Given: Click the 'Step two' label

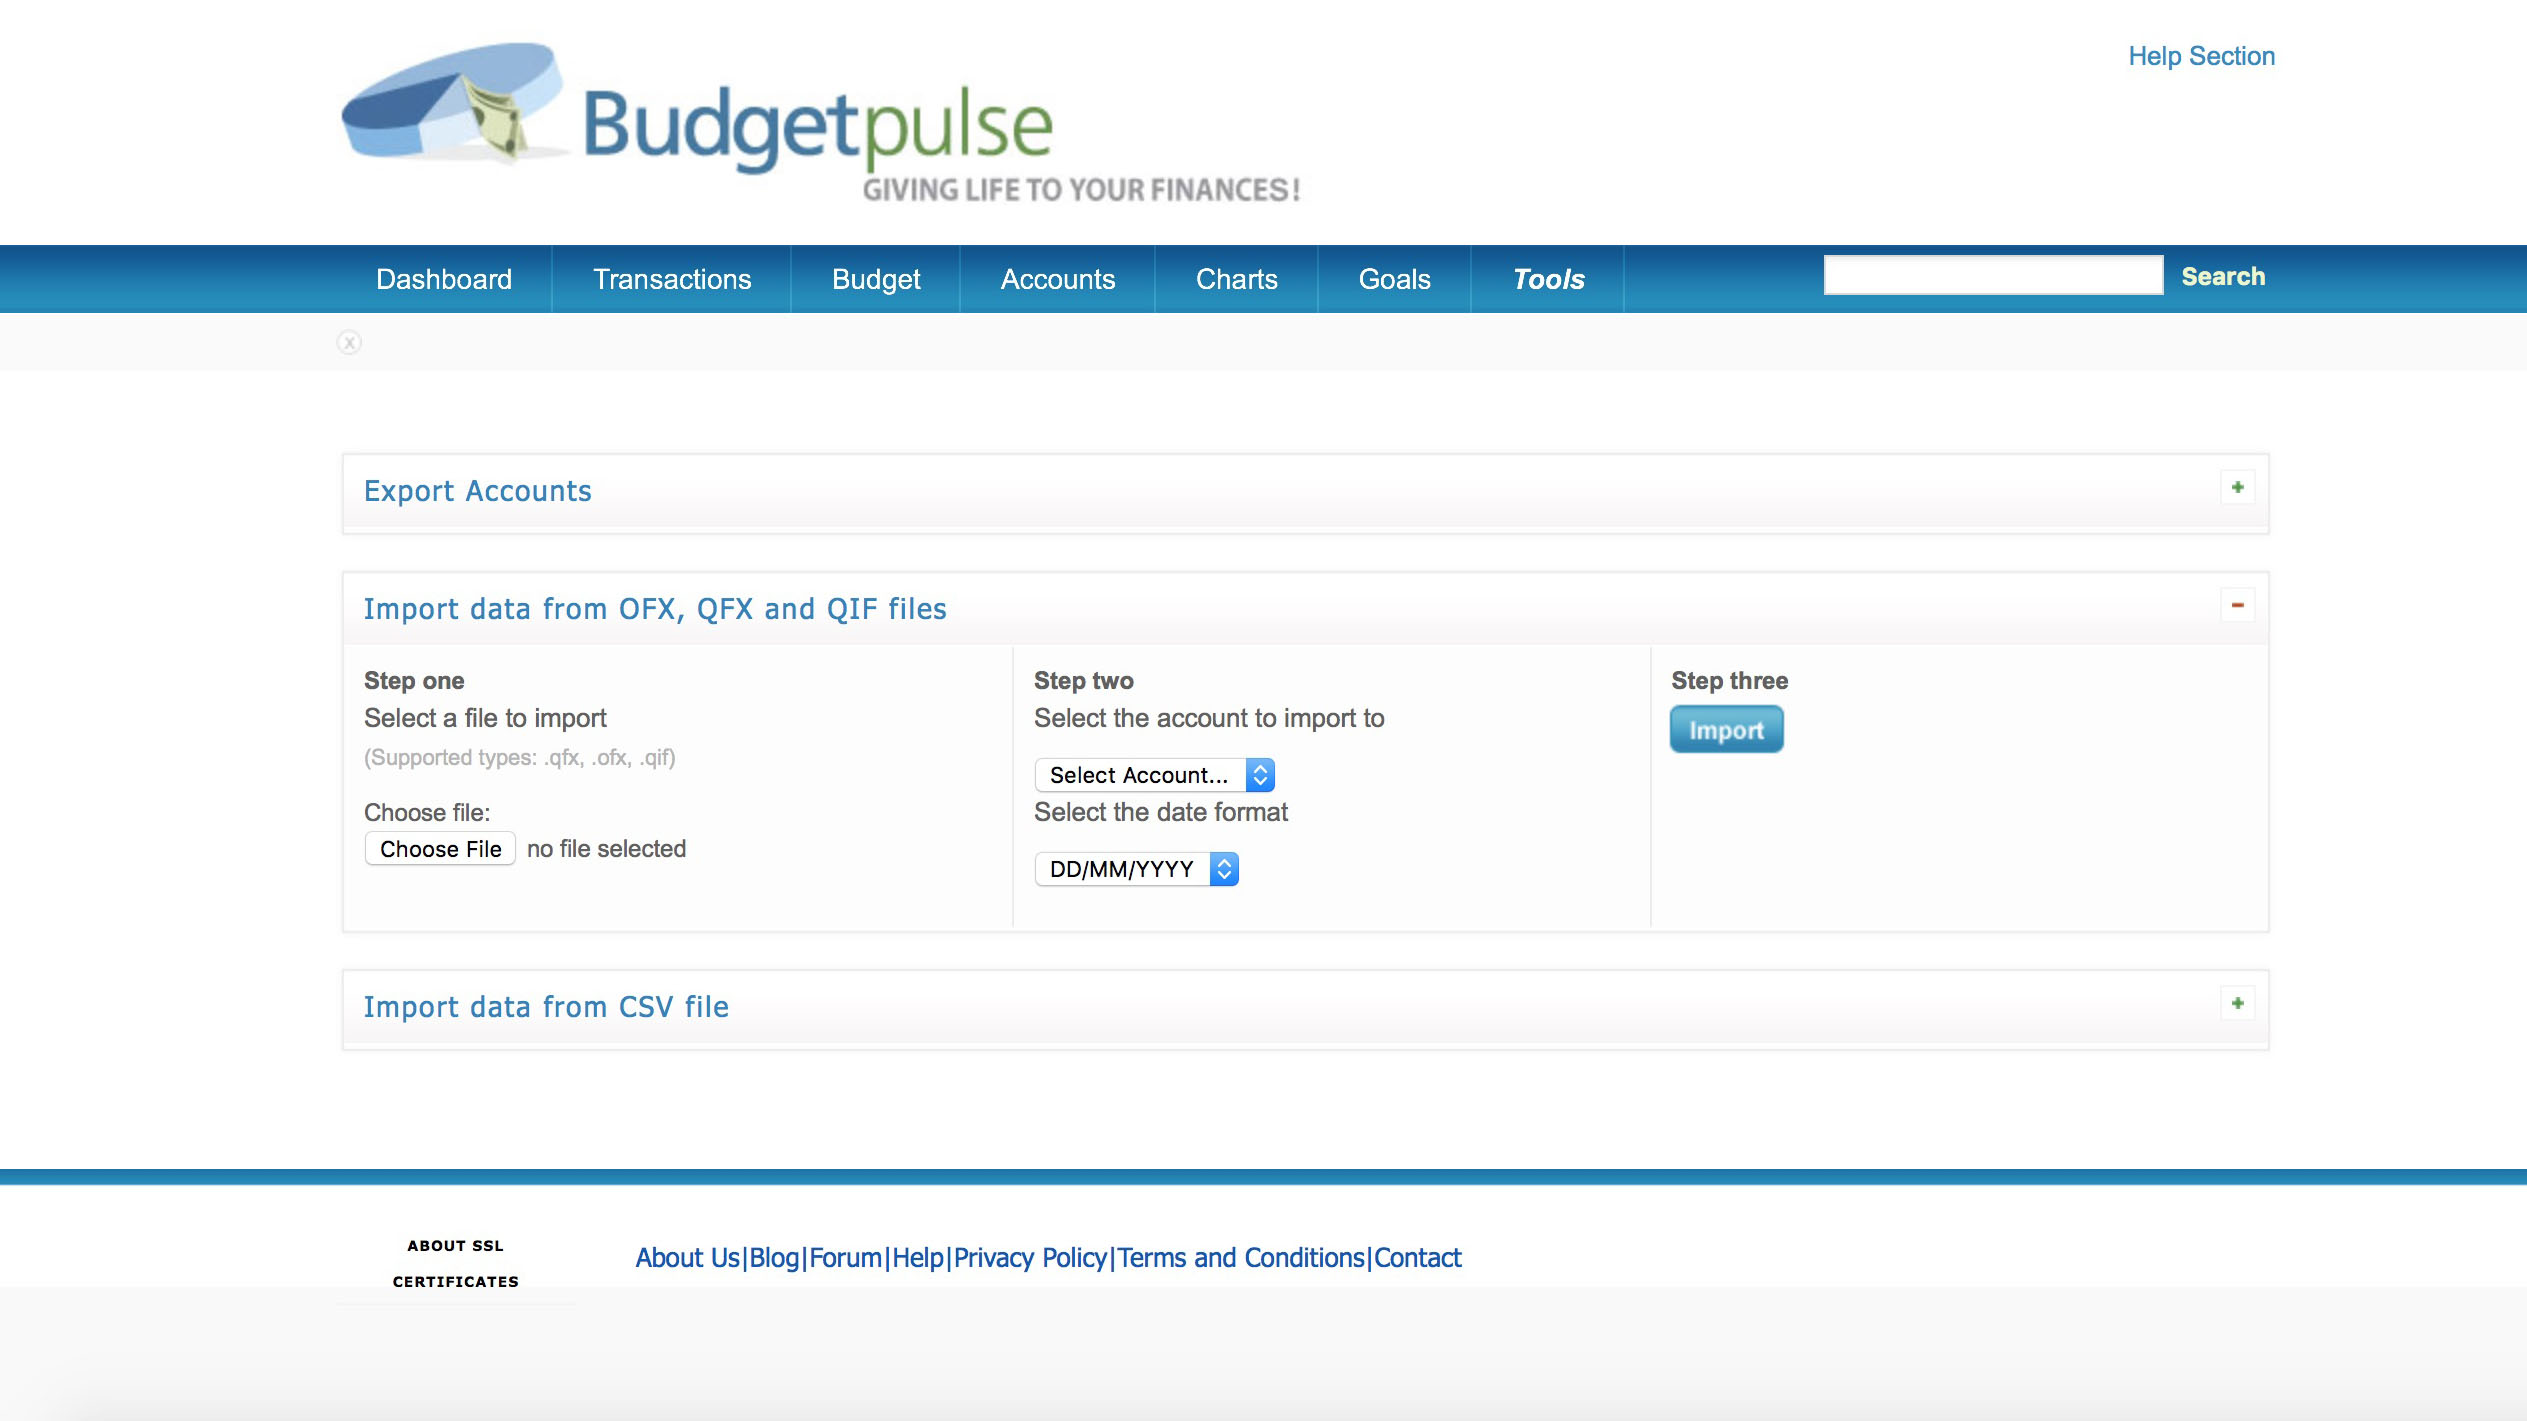Looking at the screenshot, I should point(1083,681).
